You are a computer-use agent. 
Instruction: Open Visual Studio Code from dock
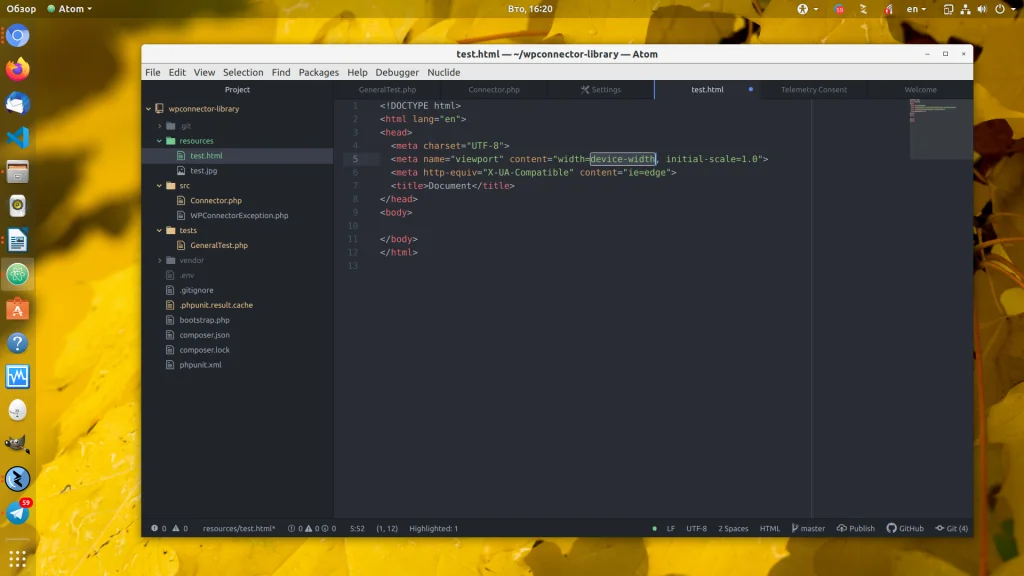click(x=17, y=138)
